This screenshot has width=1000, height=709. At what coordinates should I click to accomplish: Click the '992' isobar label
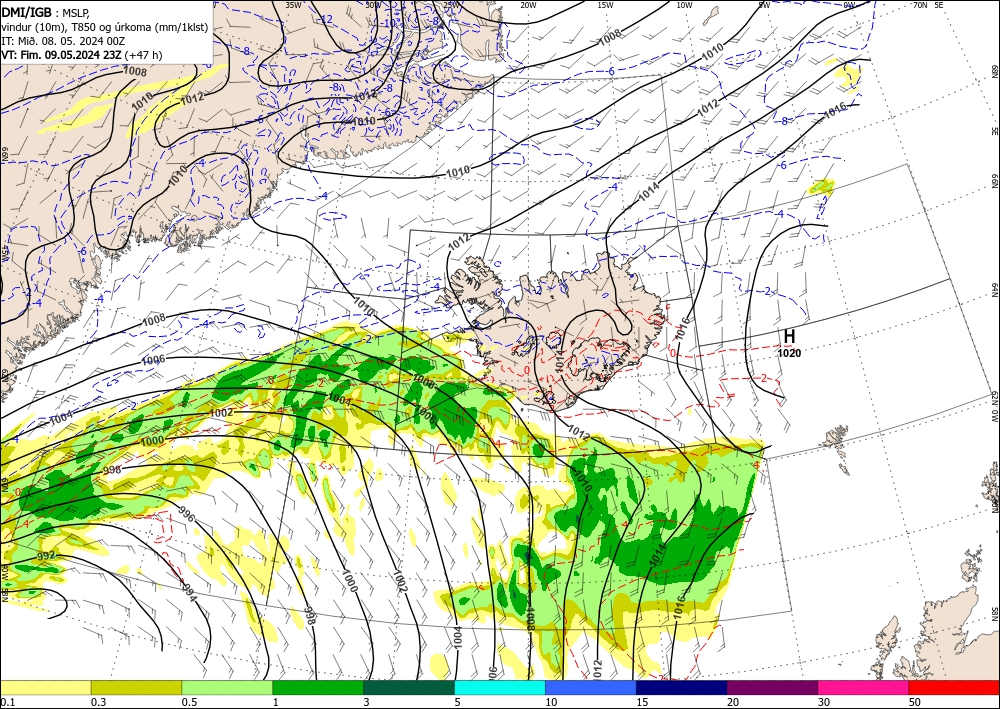point(46,556)
